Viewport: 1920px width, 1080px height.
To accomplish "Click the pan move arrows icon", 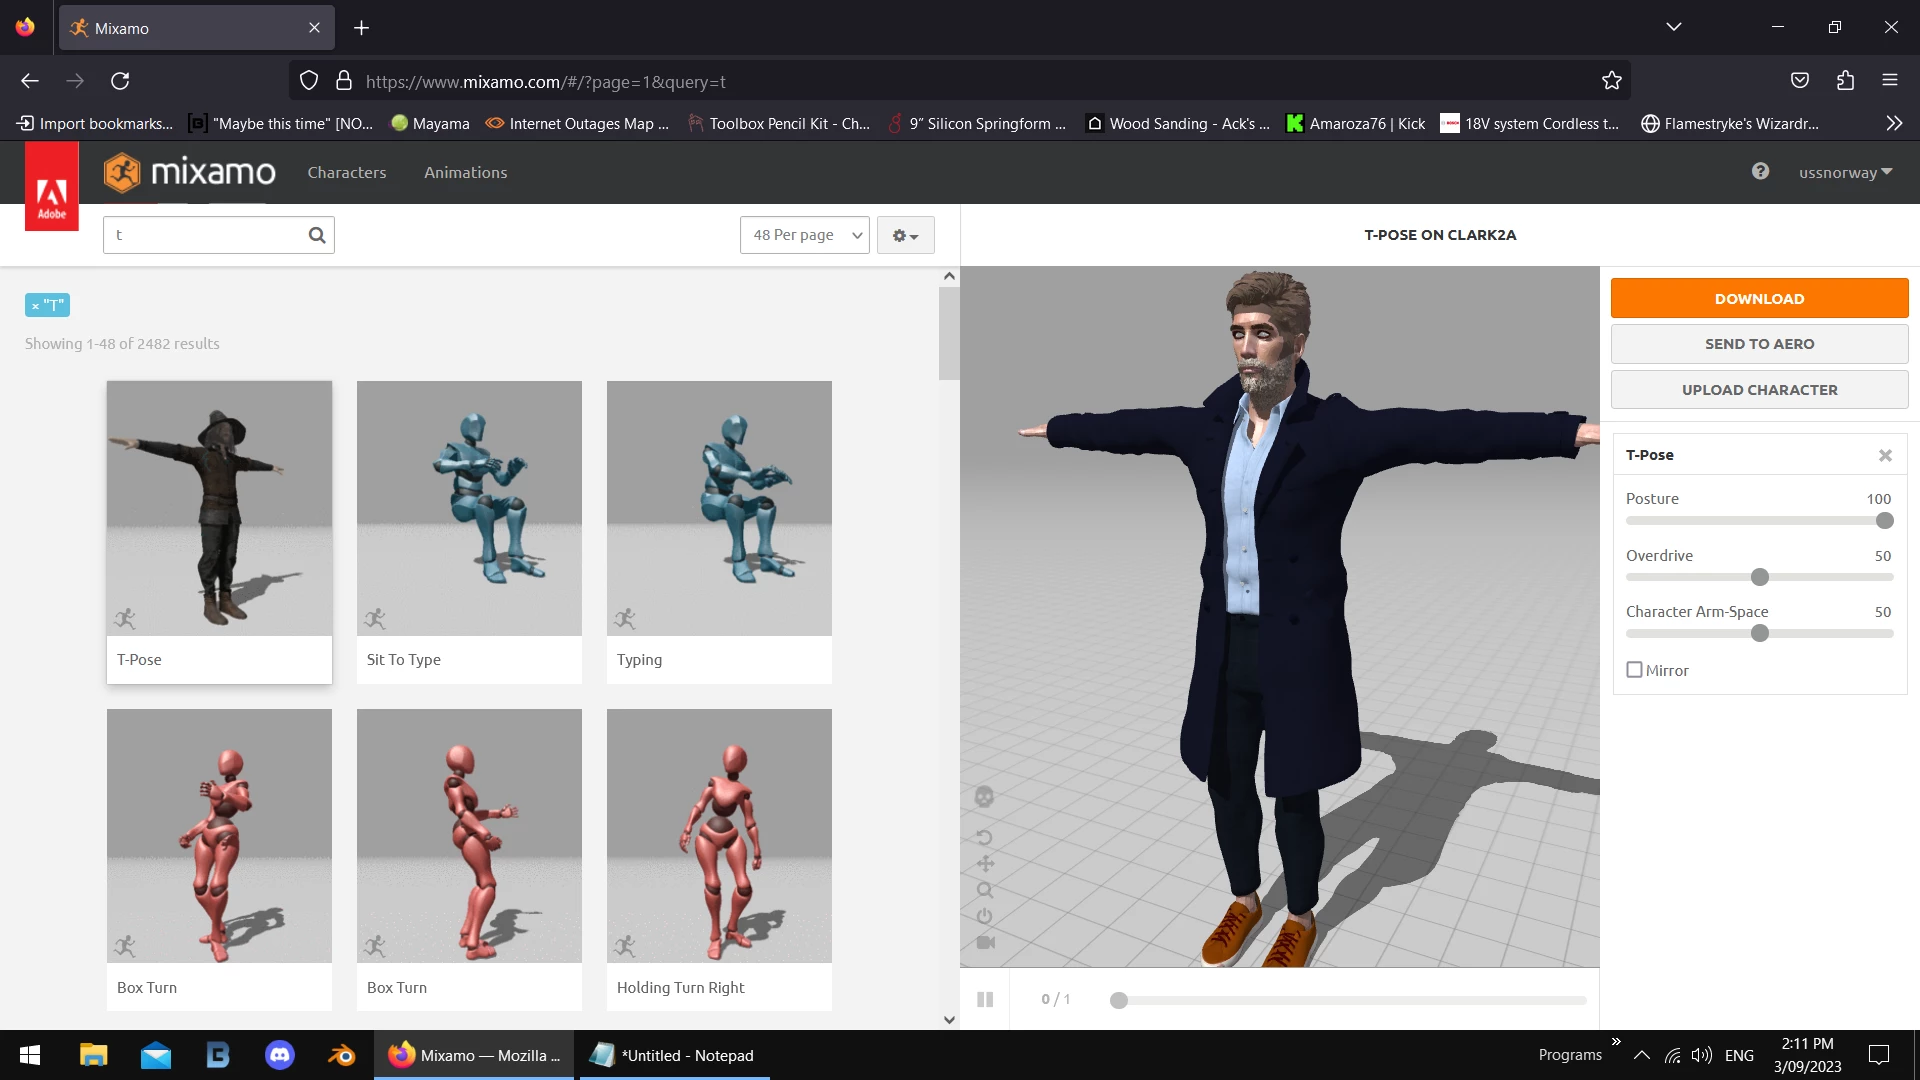I will coord(985,864).
